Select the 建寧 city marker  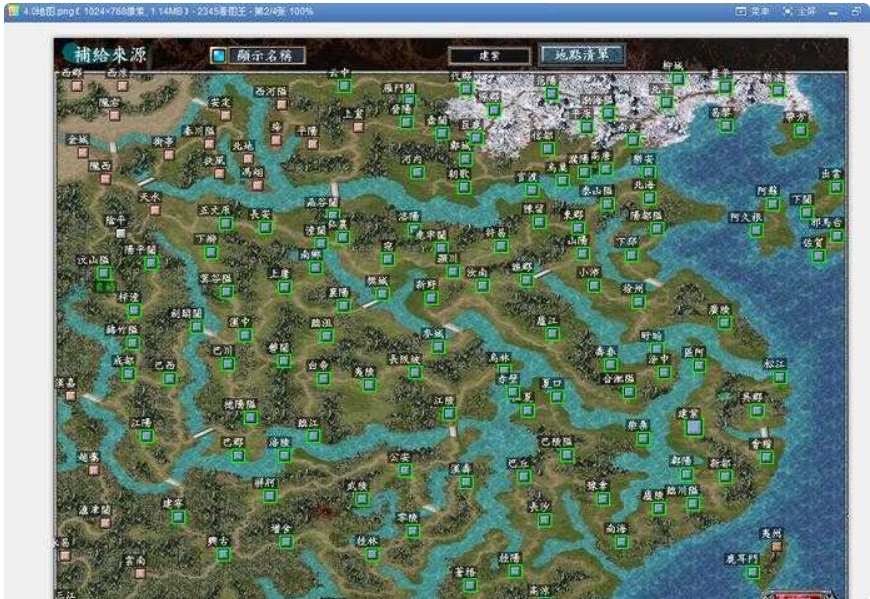tap(178, 516)
